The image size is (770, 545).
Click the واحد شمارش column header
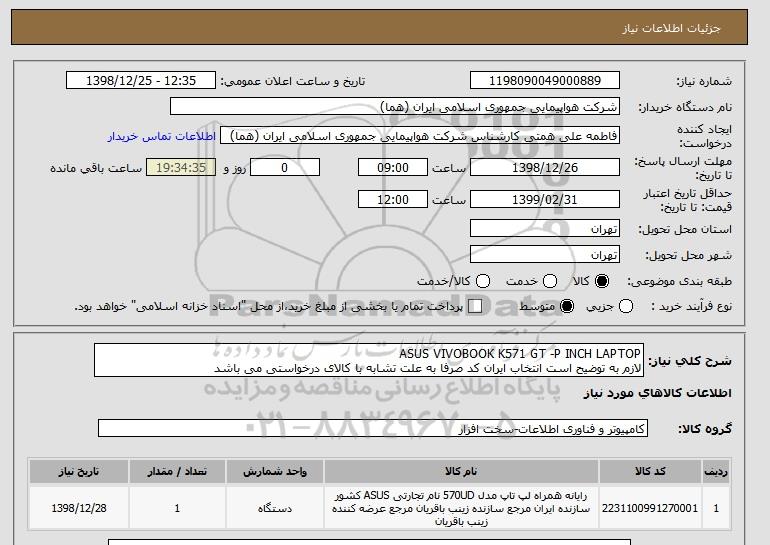[x=275, y=471]
